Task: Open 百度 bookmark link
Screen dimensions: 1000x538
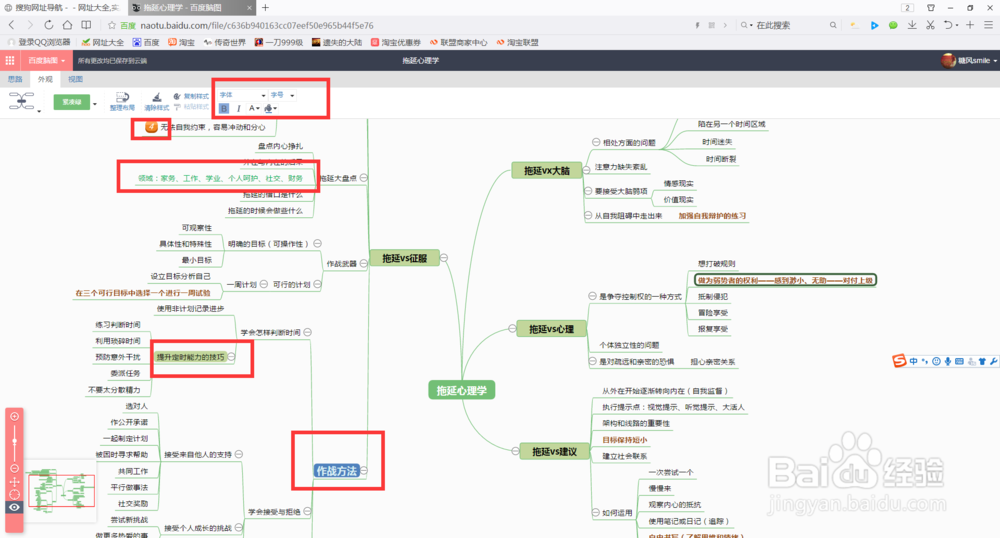Action: coord(146,42)
